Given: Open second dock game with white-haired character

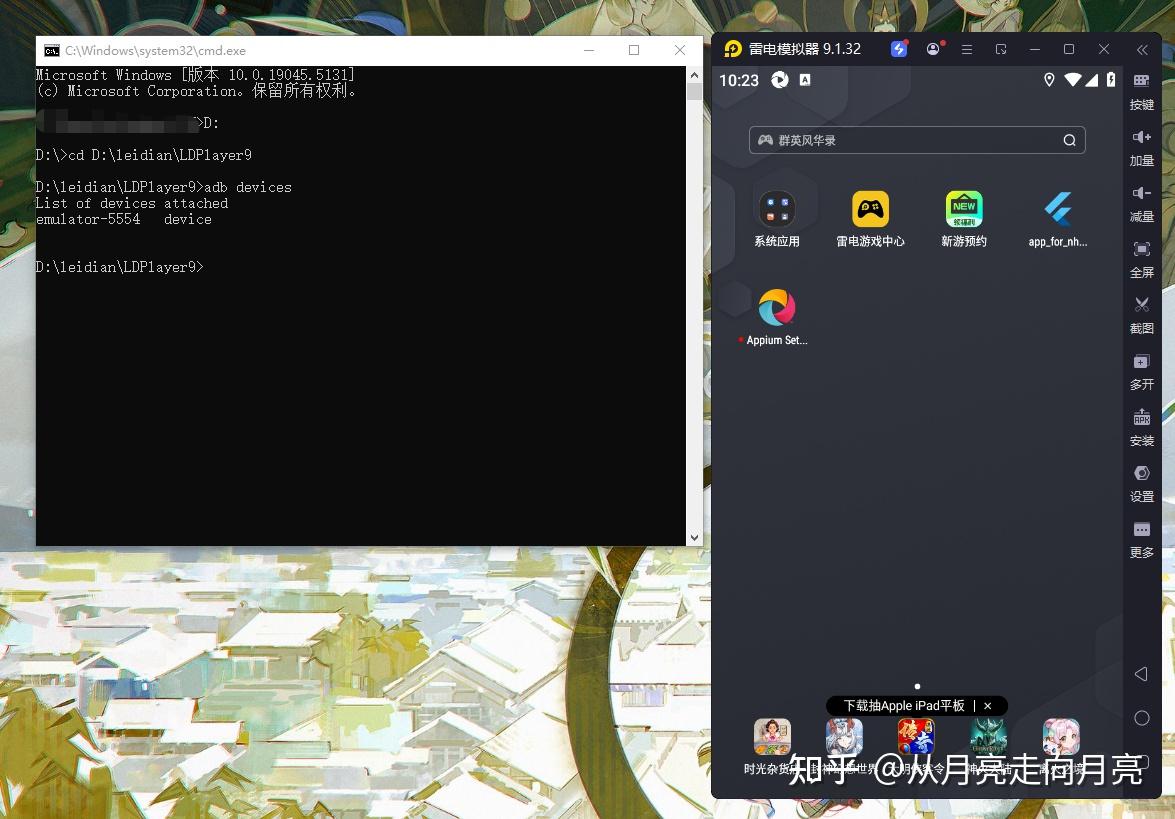Looking at the screenshot, I should coord(844,737).
